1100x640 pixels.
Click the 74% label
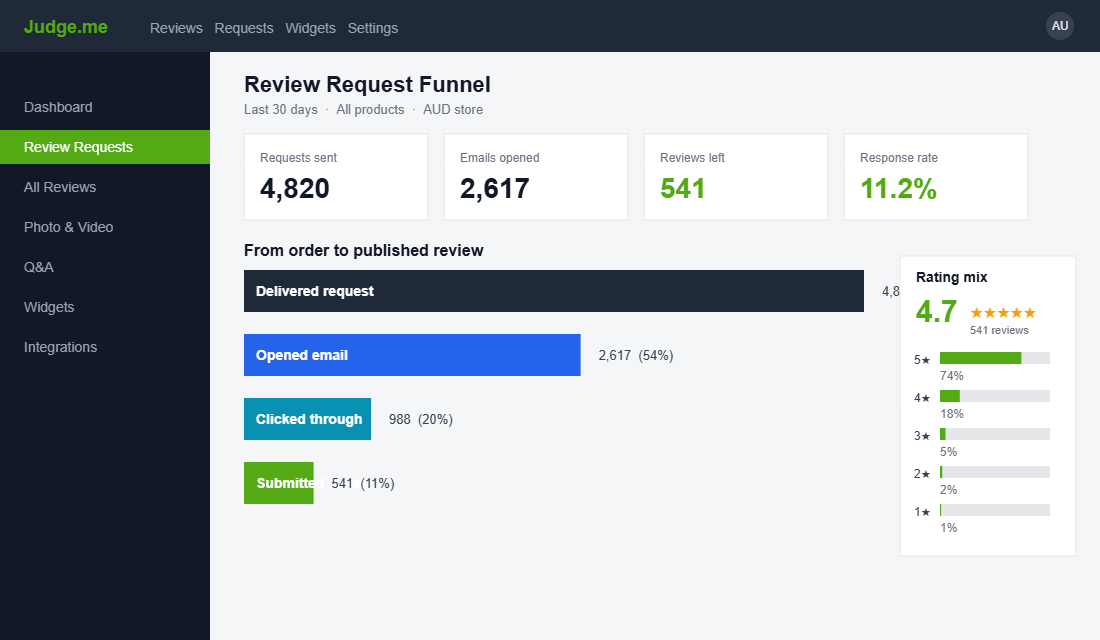pos(951,375)
